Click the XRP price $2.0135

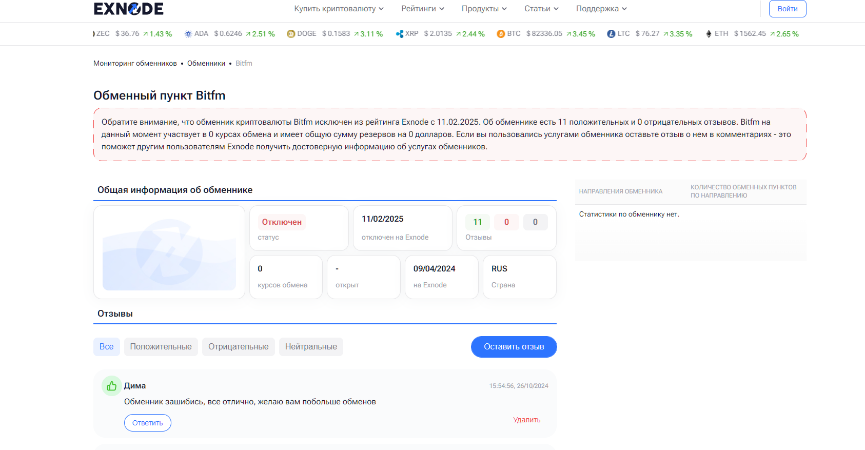click(x=438, y=34)
